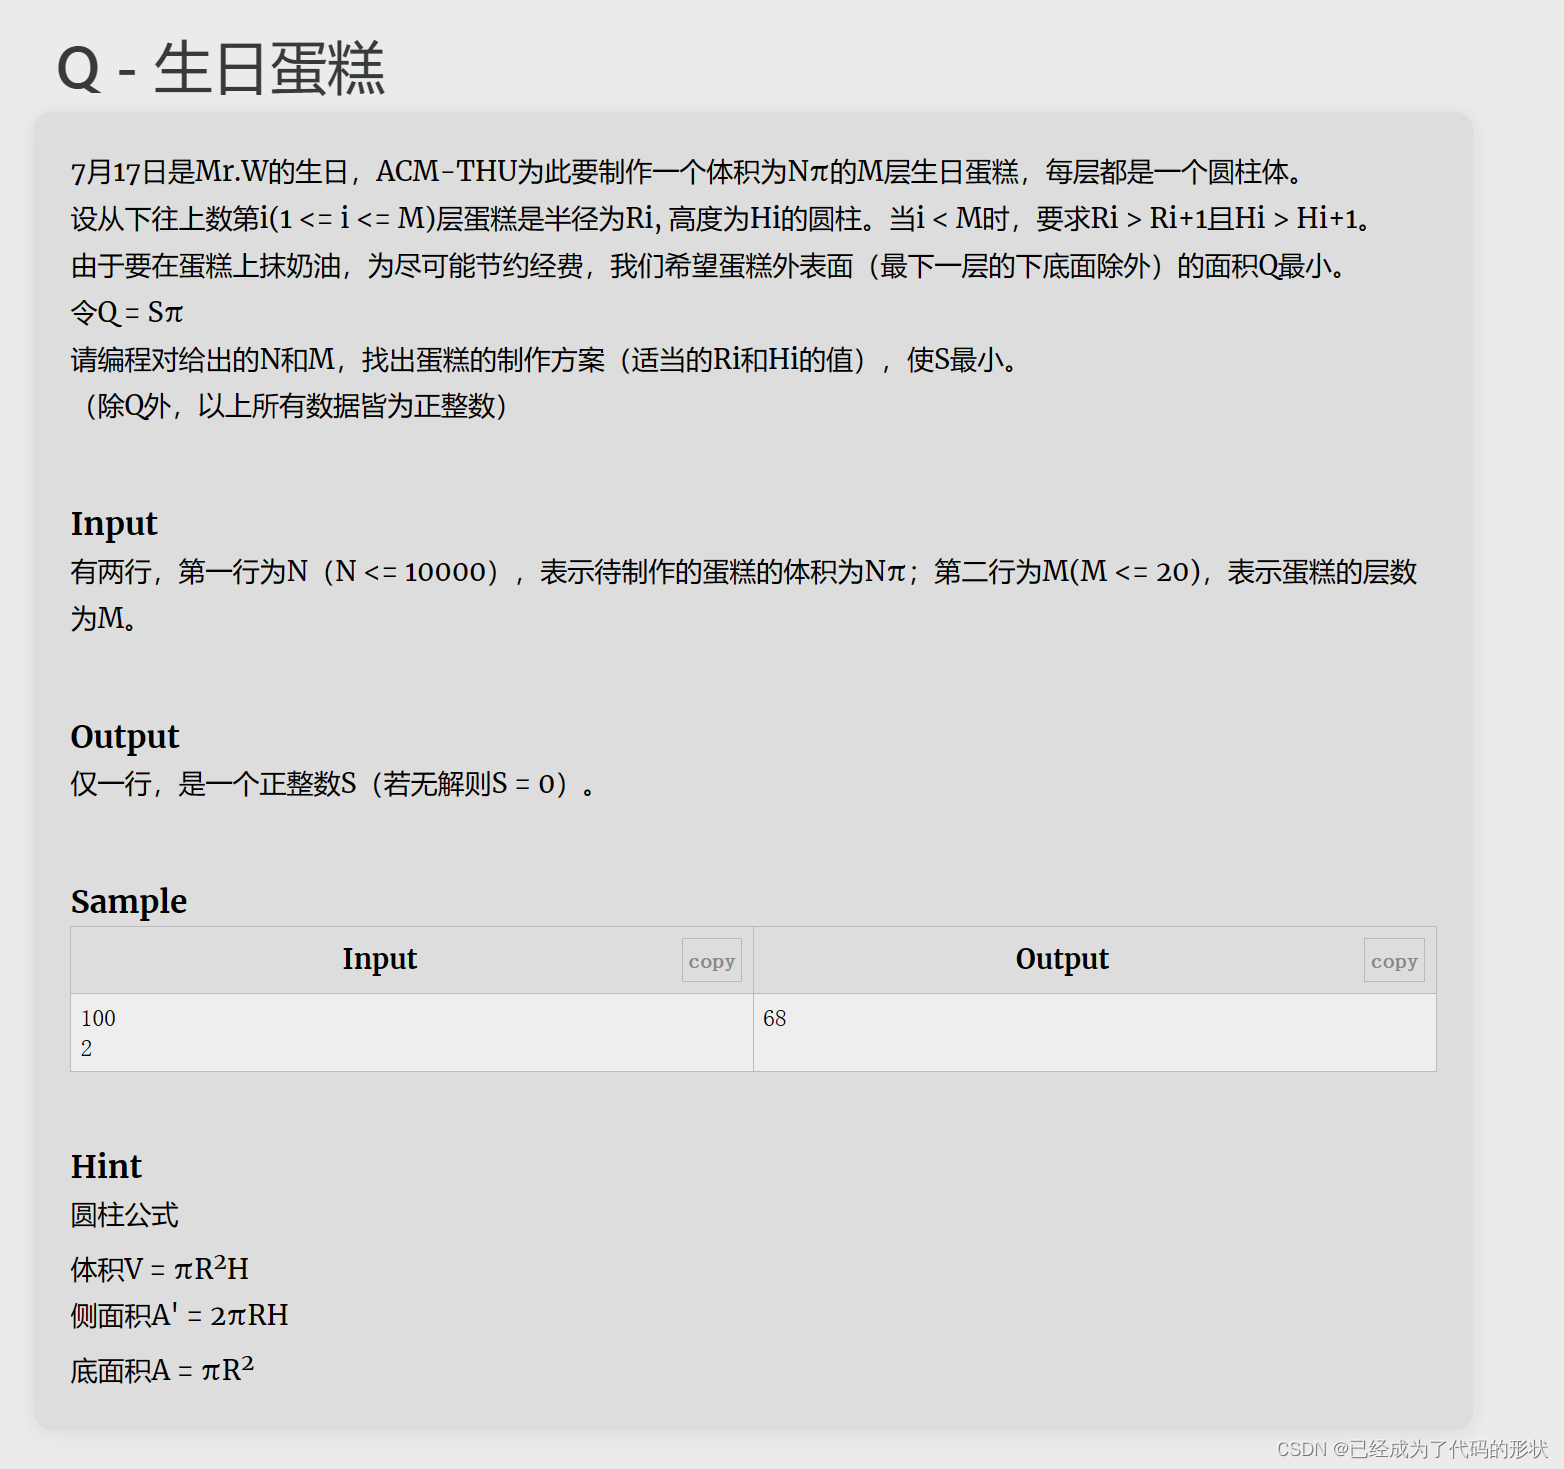Click the line starting '由于要在蛋糕上抹奶油'
This screenshot has width=1564, height=1469.
click(x=709, y=266)
